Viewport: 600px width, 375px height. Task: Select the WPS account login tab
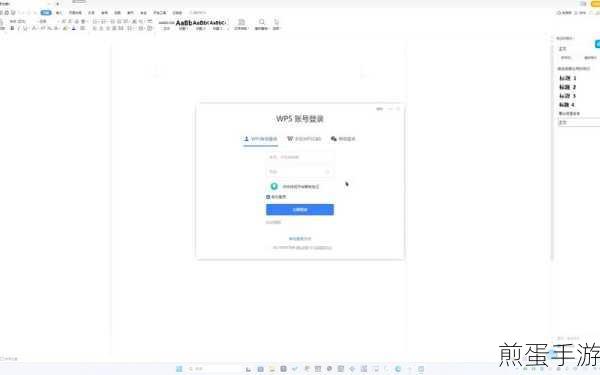pyautogui.click(x=261, y=139)
